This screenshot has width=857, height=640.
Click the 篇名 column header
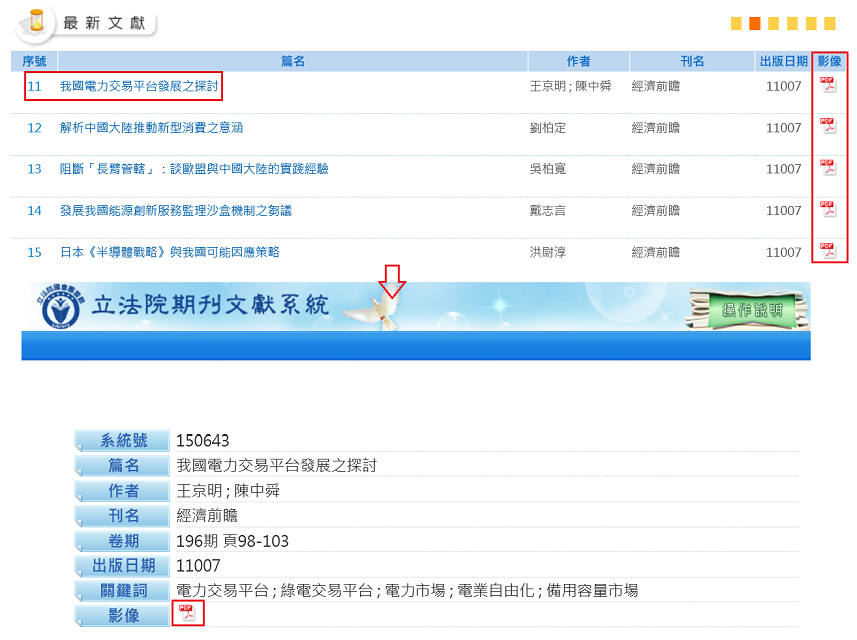pos(292,62)
